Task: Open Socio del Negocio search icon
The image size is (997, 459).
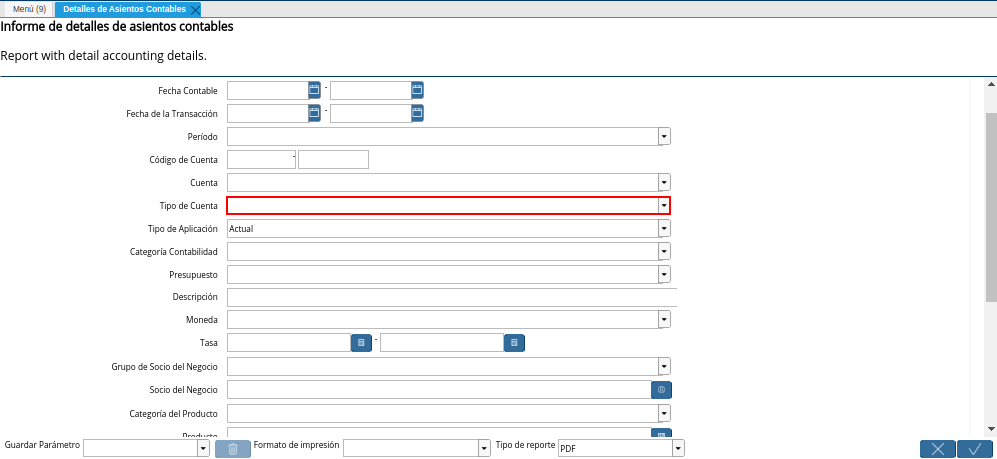Action: click(x=661, y=390)
